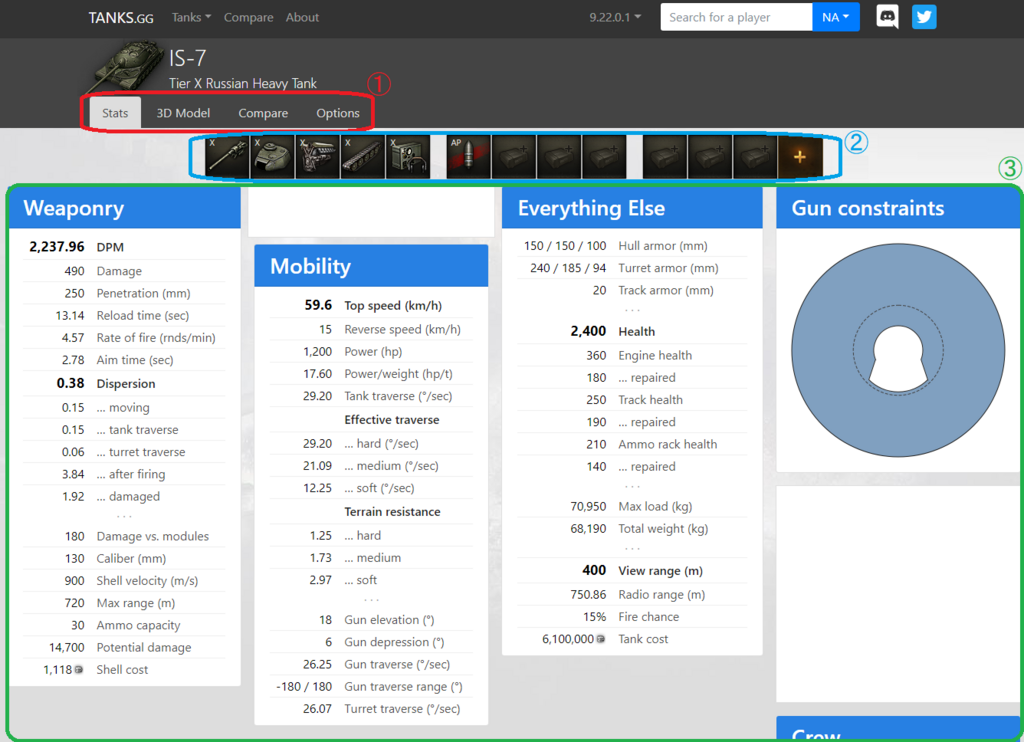Select the Penetration (mm) row label
Viewport: 1024px width, 742px height.
[144, 293]
